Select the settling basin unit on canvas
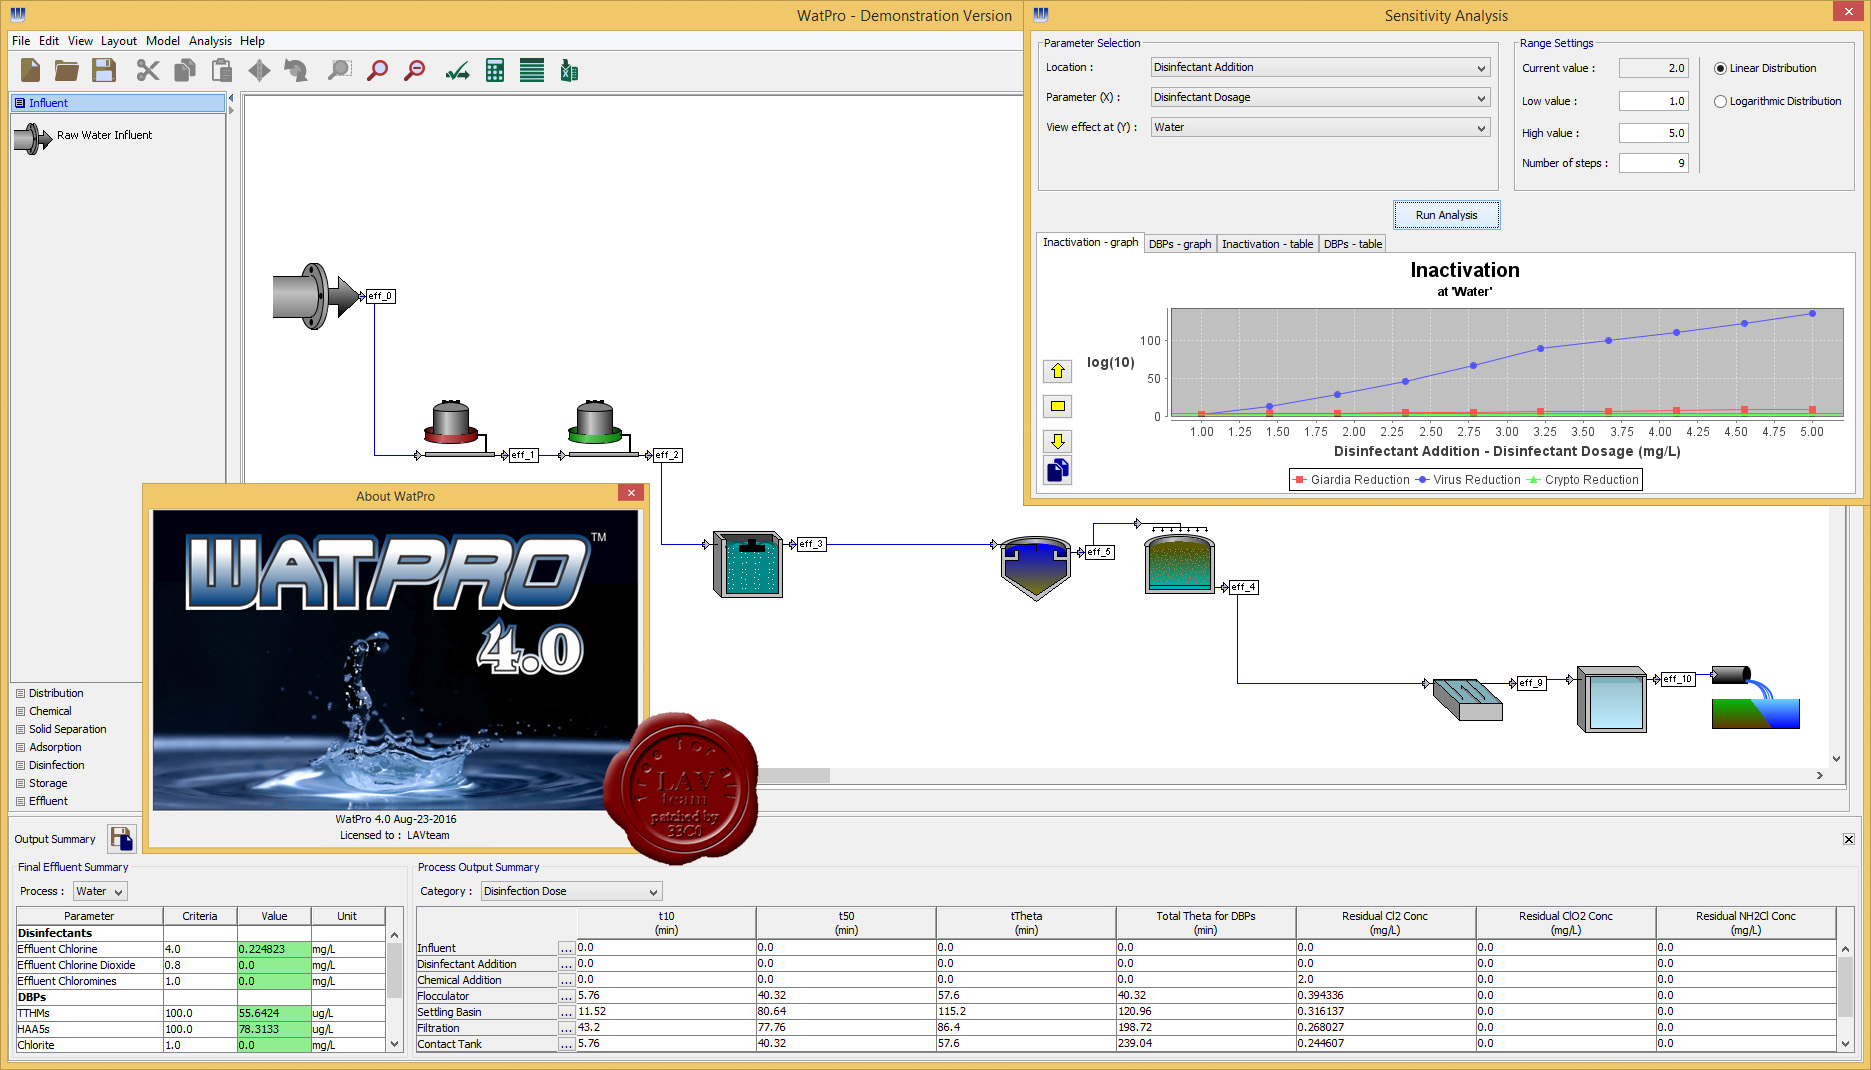The image size is (1871, 1070). click(1036, 567)
